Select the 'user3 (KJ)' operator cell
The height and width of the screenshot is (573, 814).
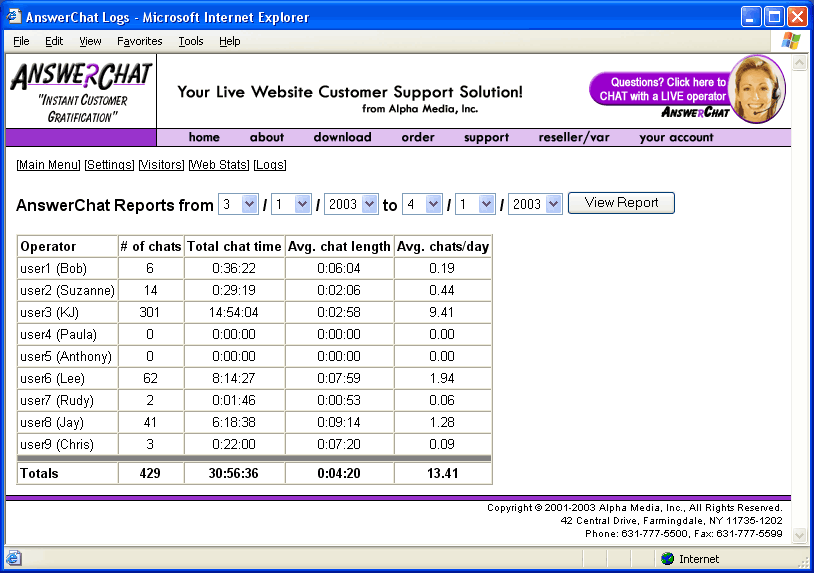(x=67, y=312)
